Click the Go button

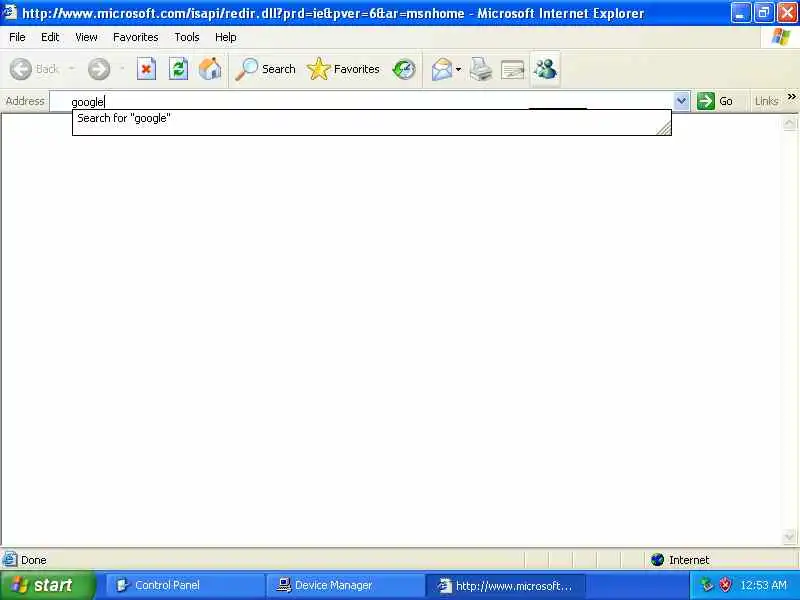716,101
